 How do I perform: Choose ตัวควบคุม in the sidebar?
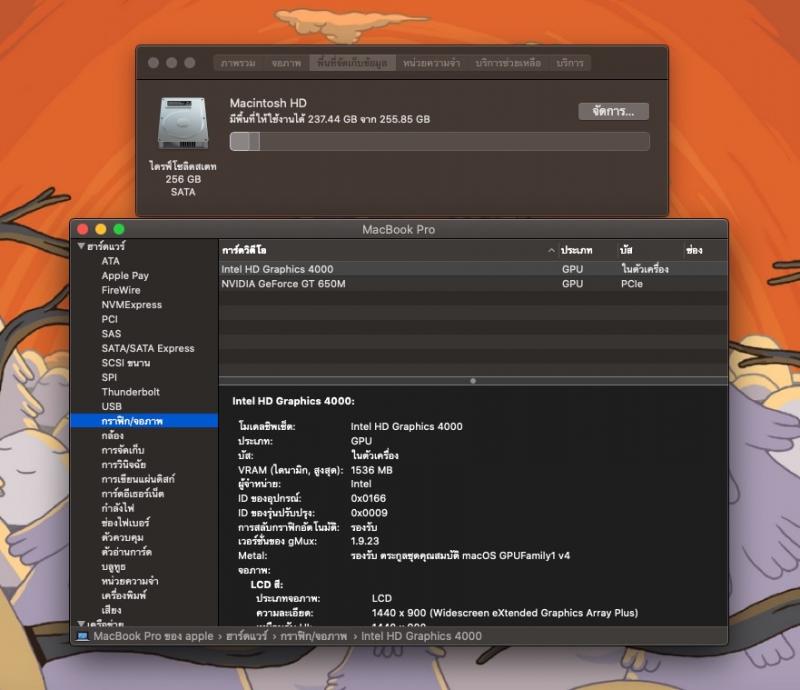(x=122, y=537)
